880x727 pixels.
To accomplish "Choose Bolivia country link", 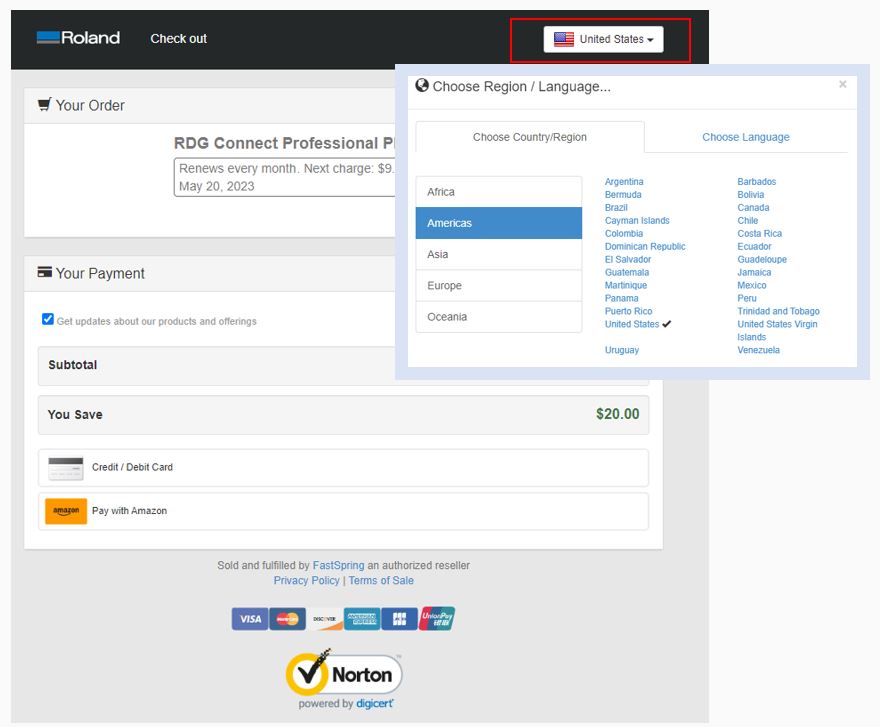I will pos(750,194).
